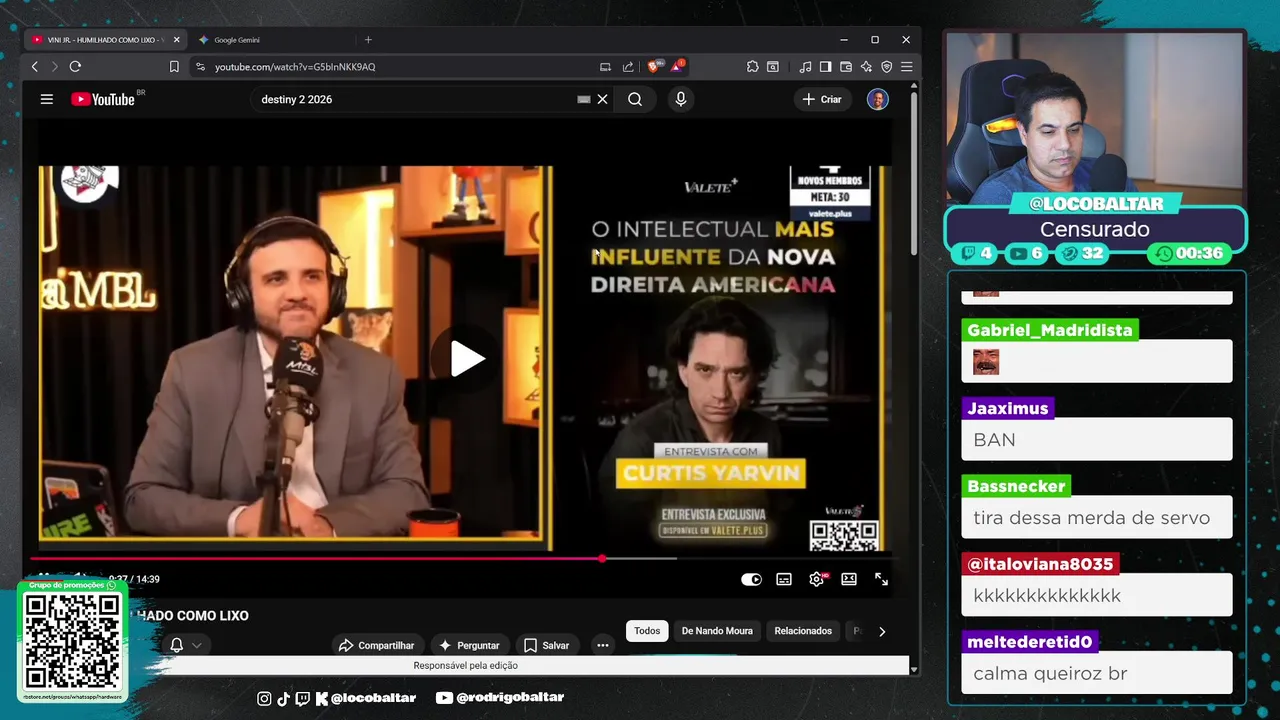Open the browser main menu
The height and width of the screenshot is (720, 1280).
click(906, 67)
